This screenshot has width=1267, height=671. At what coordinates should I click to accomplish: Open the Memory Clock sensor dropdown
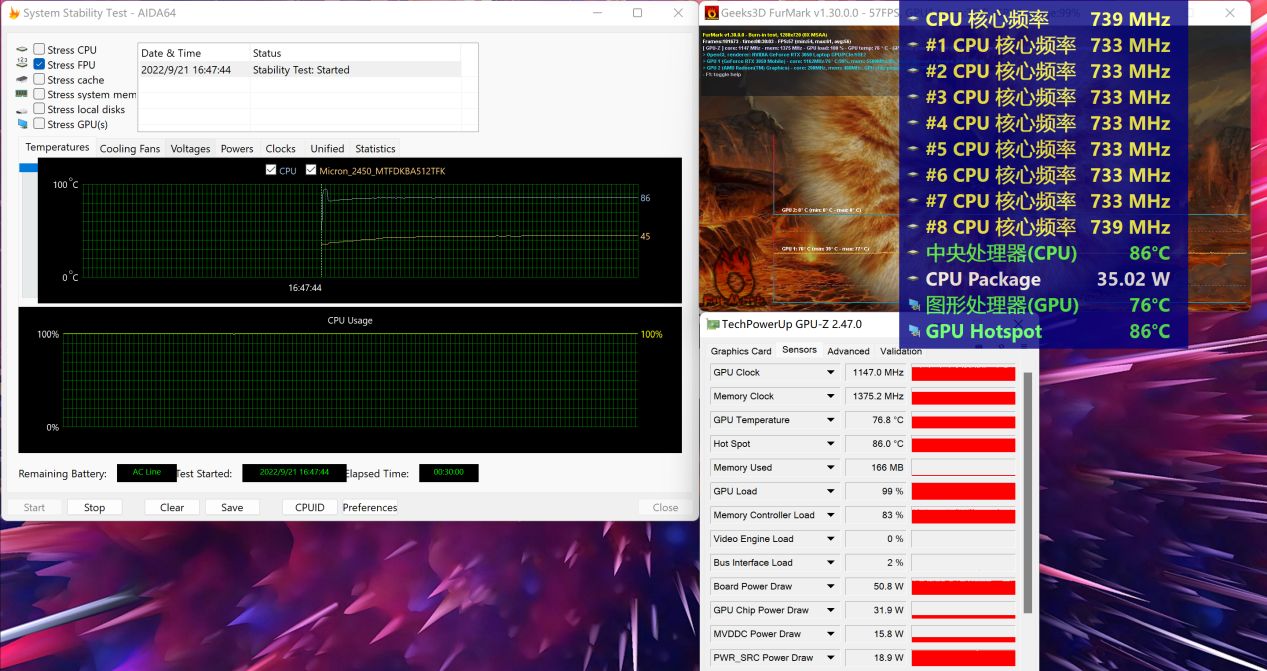pos(830,396)
